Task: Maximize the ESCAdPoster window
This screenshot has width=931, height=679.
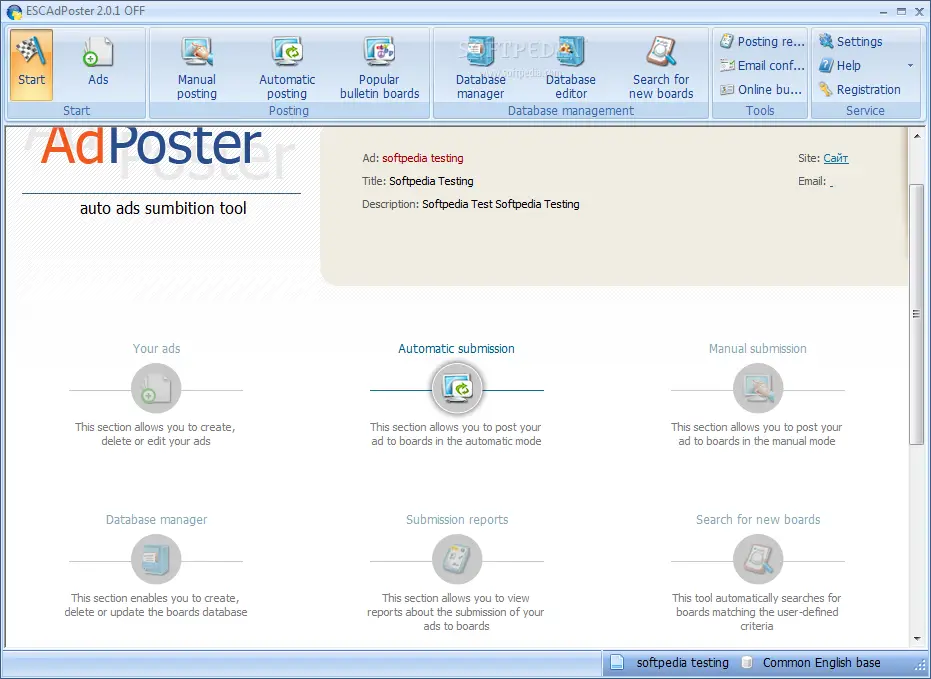Action: click(x=901, y=11)
